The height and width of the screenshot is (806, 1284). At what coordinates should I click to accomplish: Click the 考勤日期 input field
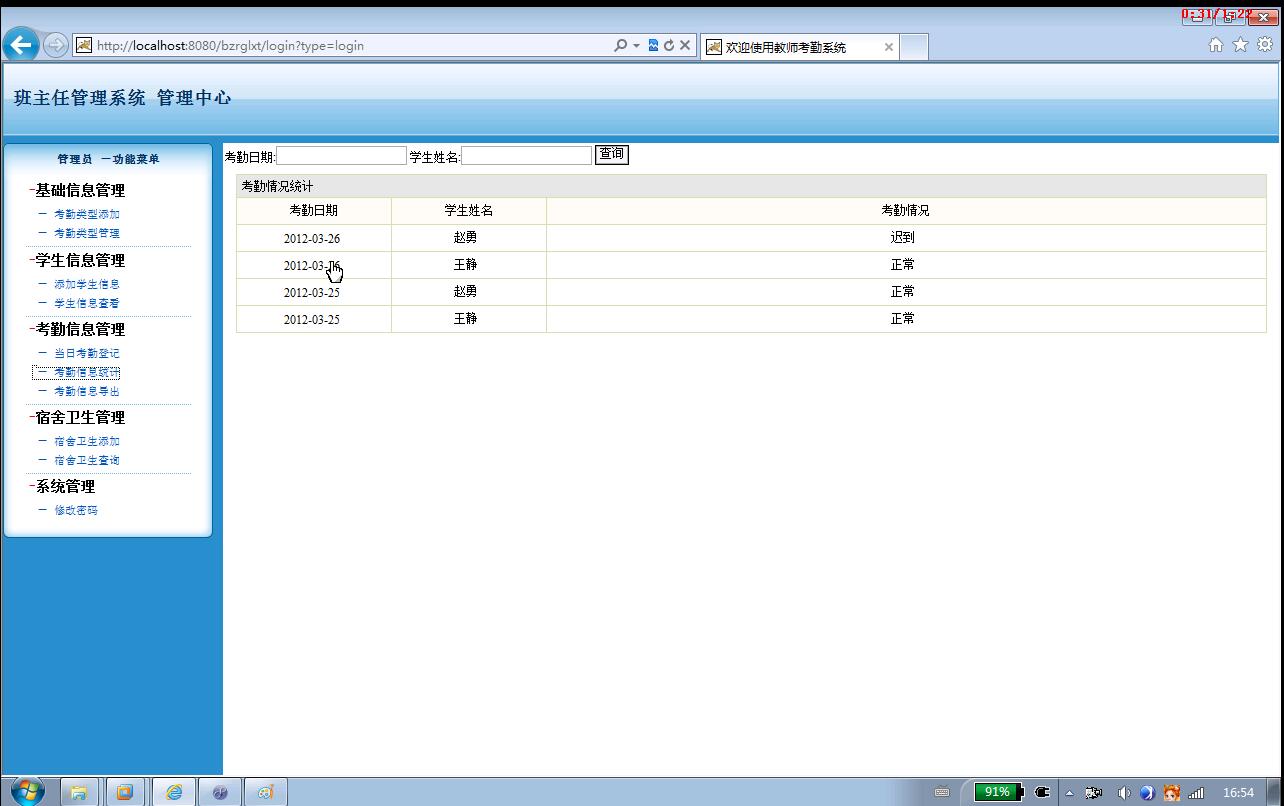click(341, 156)
